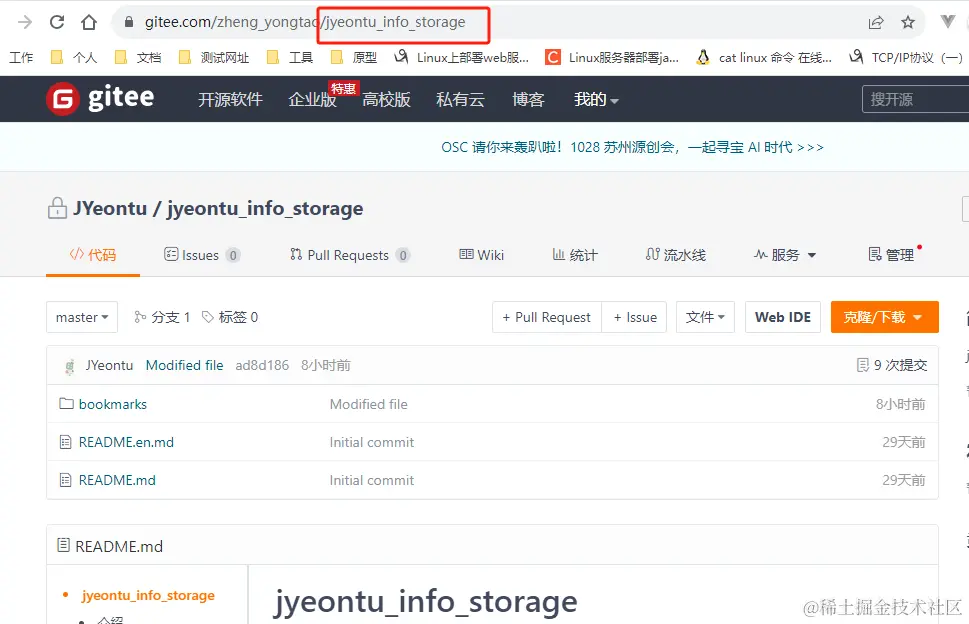Click the + Pull Request button

click(x=547, y=317)
